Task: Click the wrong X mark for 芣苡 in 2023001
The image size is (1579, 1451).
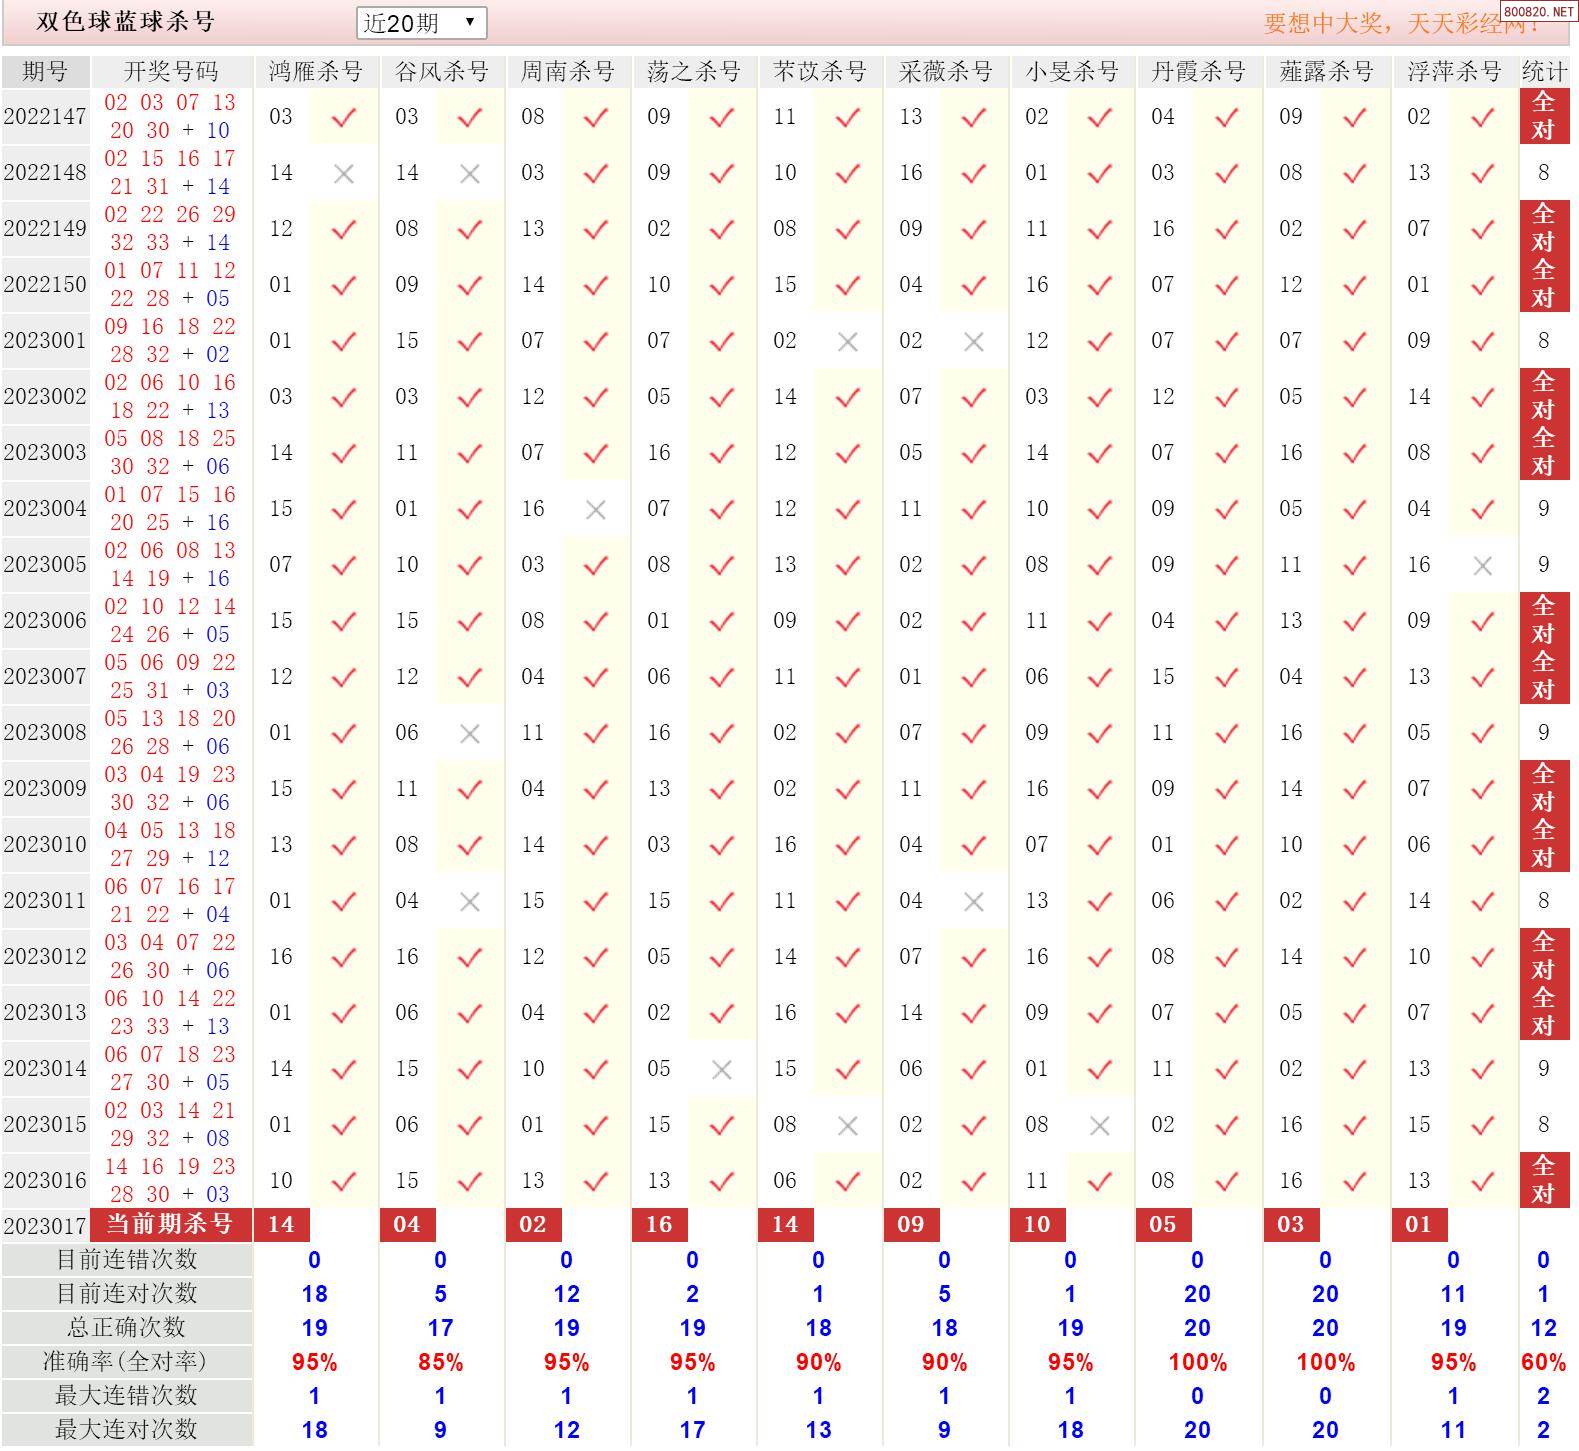Action: coord(848,342)
